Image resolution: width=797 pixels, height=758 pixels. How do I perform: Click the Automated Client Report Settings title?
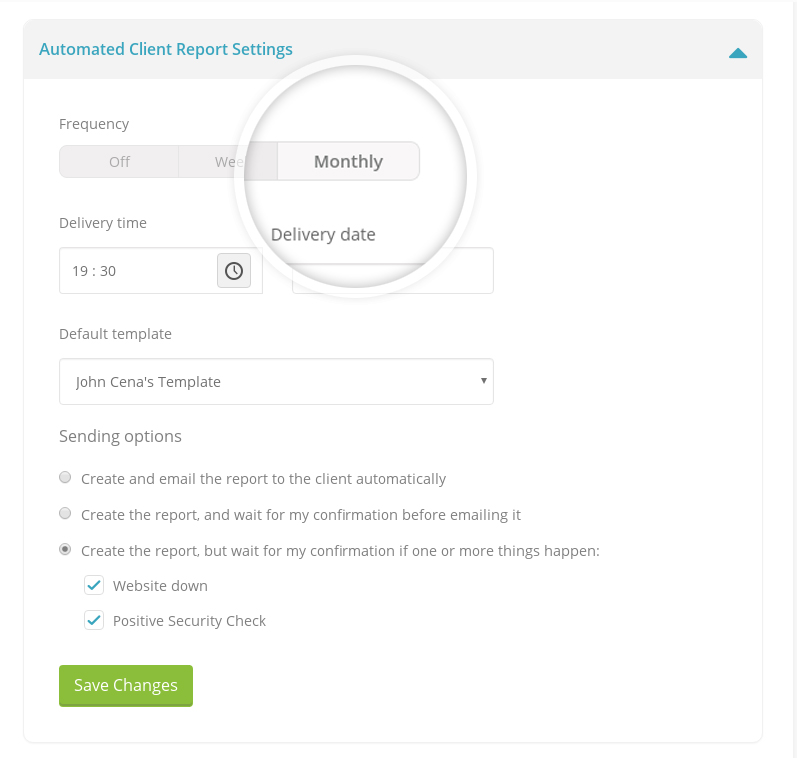166,49
